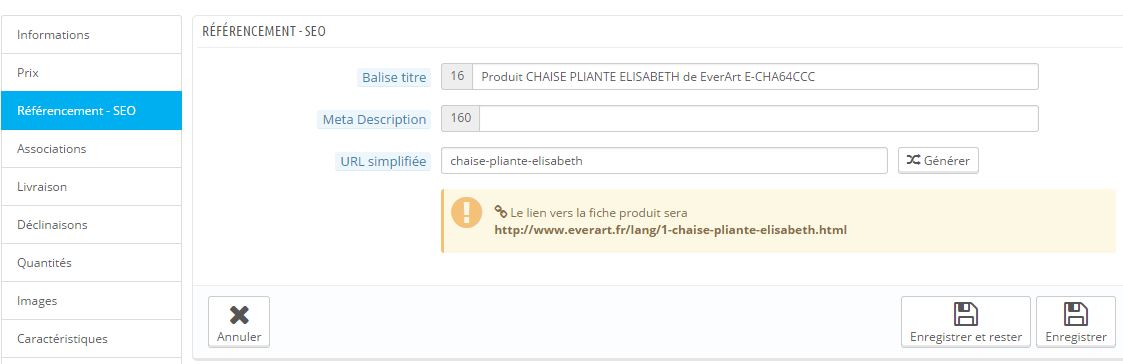Click the orange exclamation warning icon
This screenshot has width=1123, height=364.
(467, 213)
